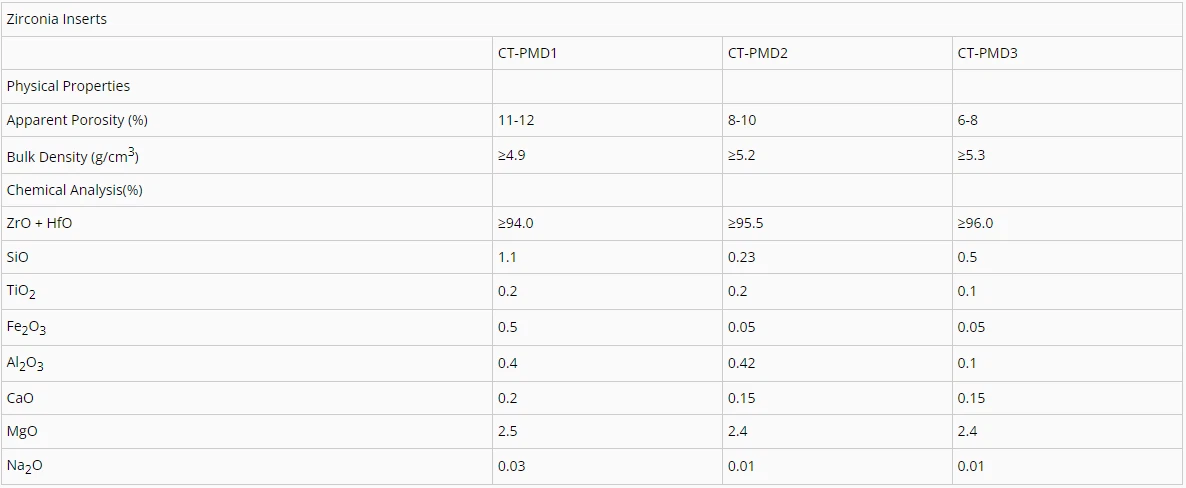Select the Bulk Density row label
The height and width of the screenshot is (488, 1186).
(x=72, y=157)
